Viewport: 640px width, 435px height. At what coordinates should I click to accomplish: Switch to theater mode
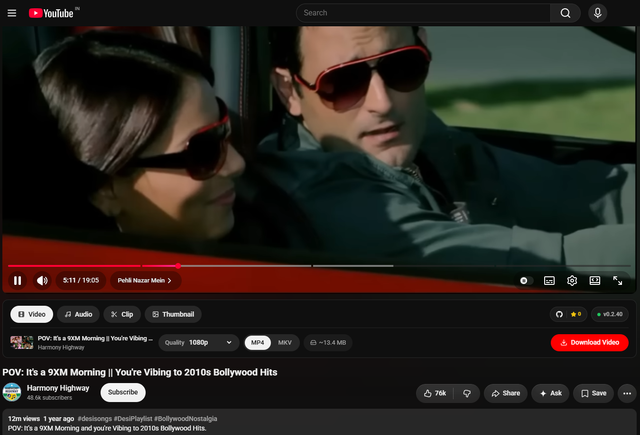595,281
